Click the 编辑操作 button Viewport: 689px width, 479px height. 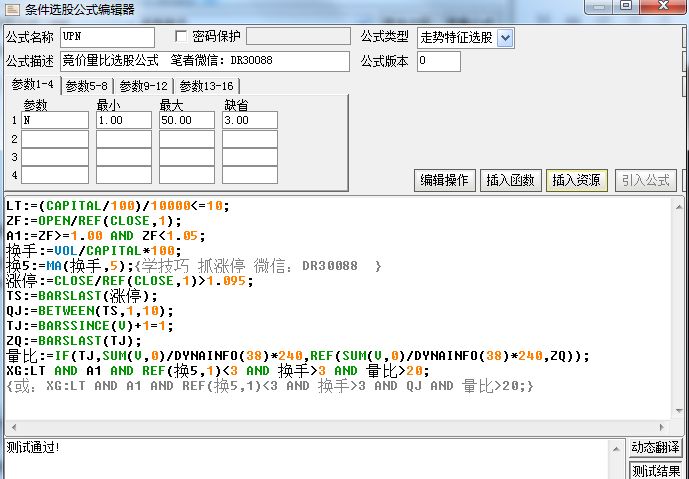click(444, 180)
